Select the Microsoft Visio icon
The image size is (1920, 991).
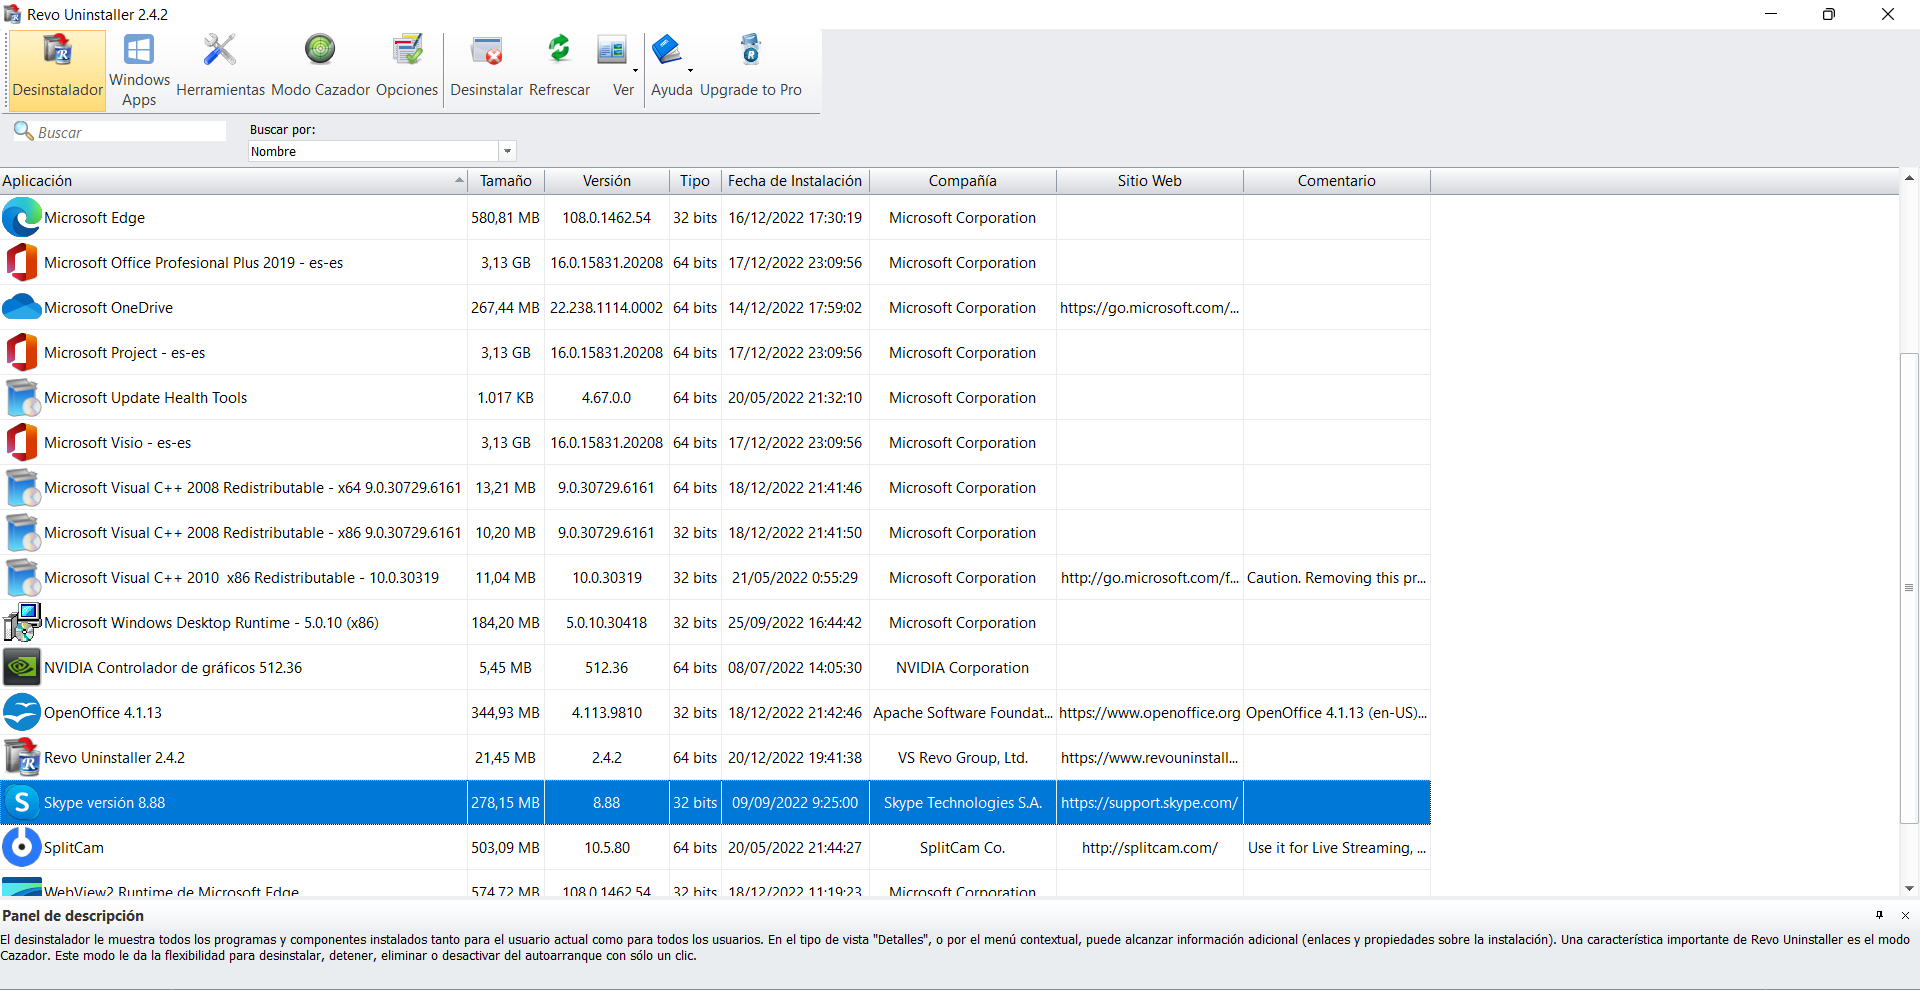(22, 442)
